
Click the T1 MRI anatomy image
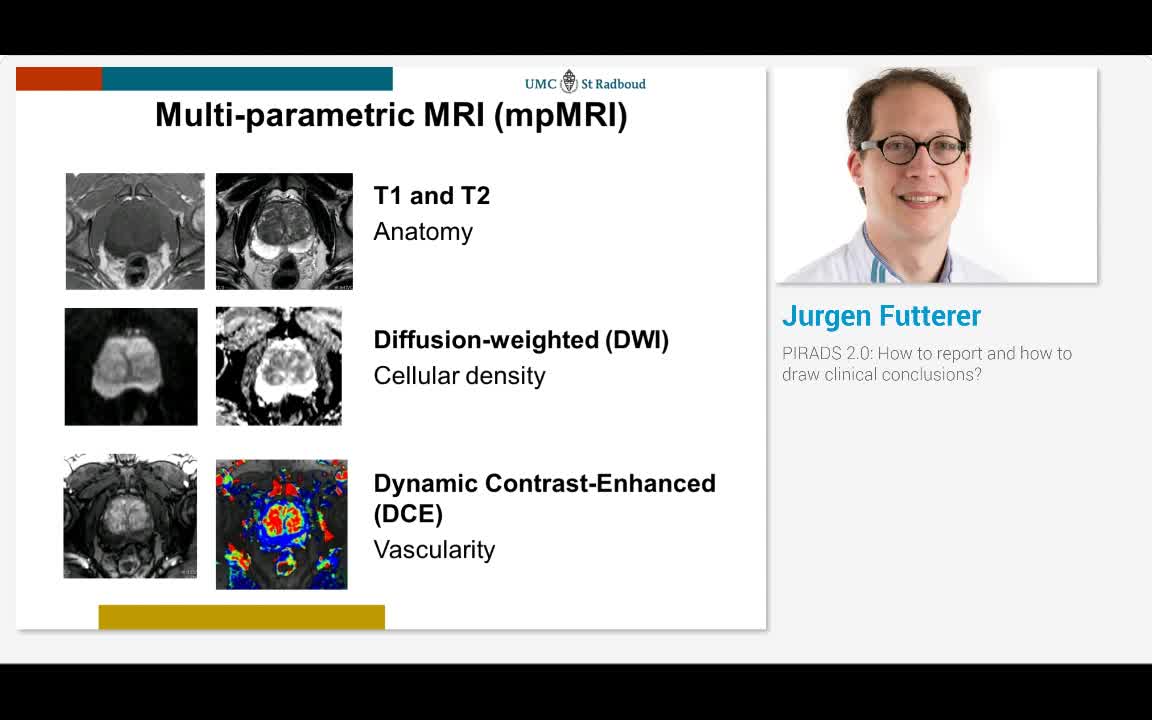[135, 231]
